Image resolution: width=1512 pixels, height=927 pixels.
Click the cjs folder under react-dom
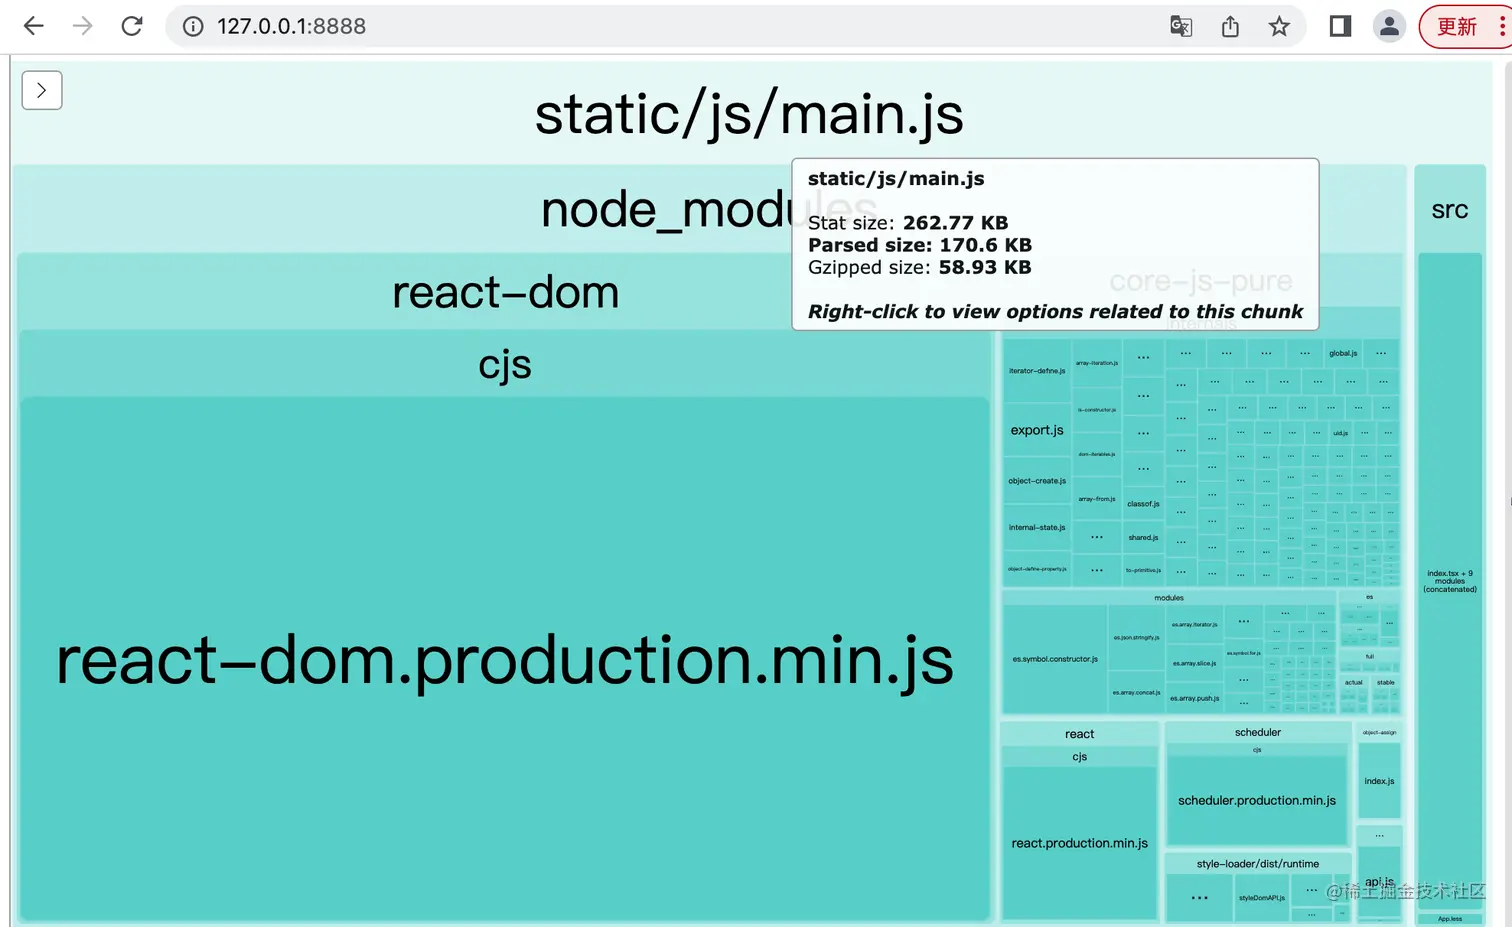505,364
